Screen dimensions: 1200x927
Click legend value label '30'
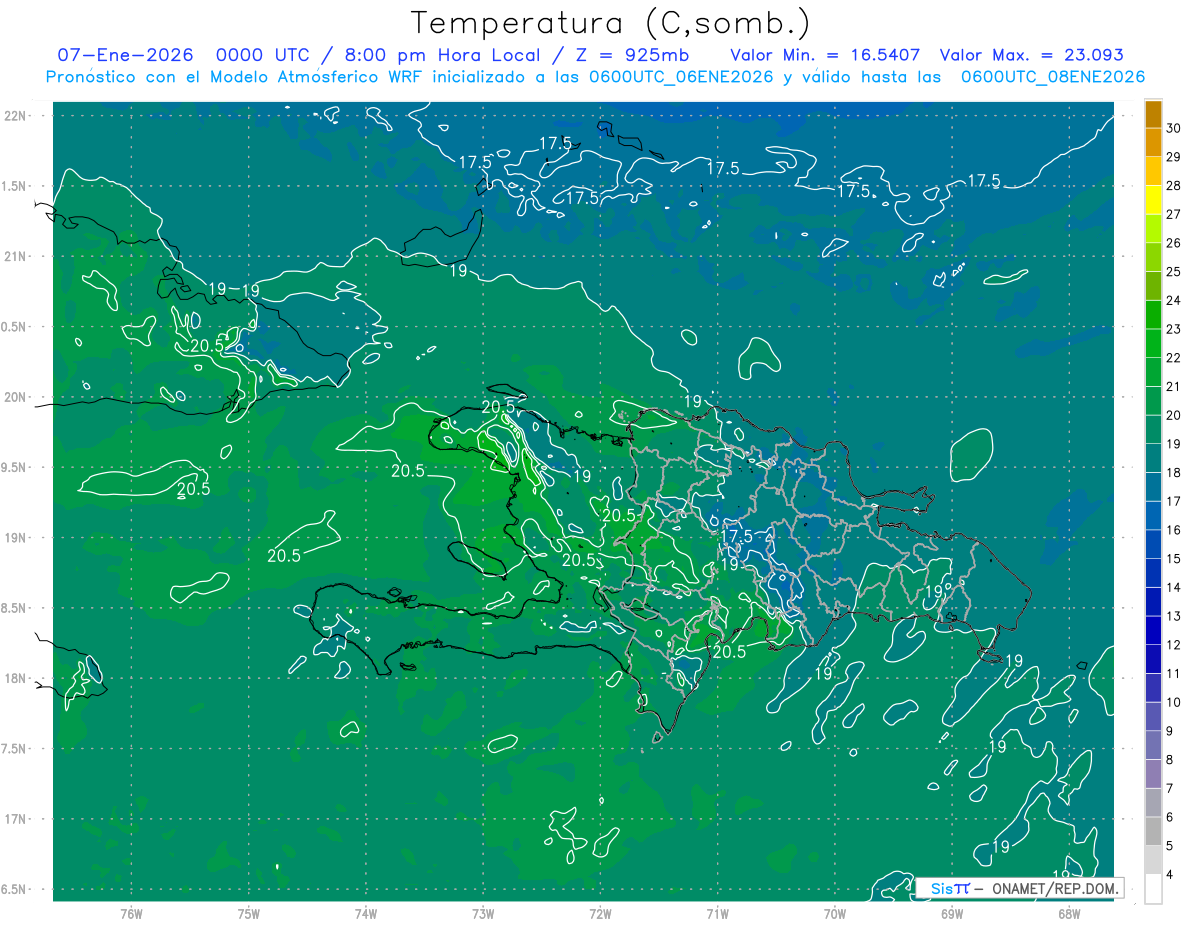pos(1174,128)
